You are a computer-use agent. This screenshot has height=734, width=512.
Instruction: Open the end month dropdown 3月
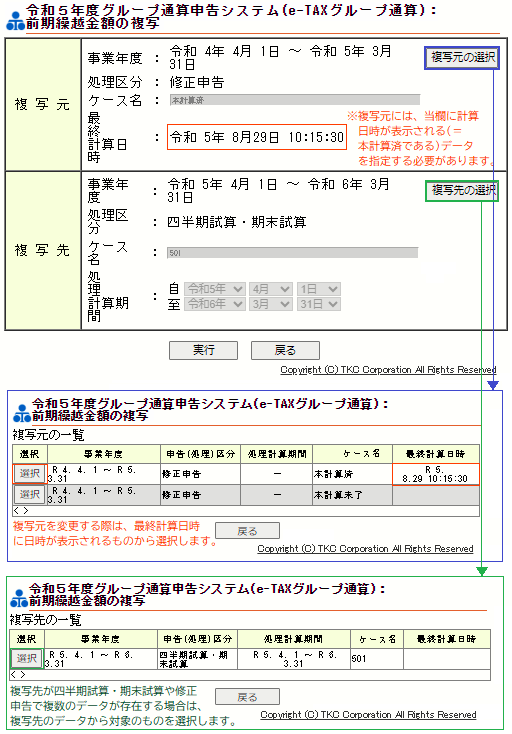click(x=271, y=304)
